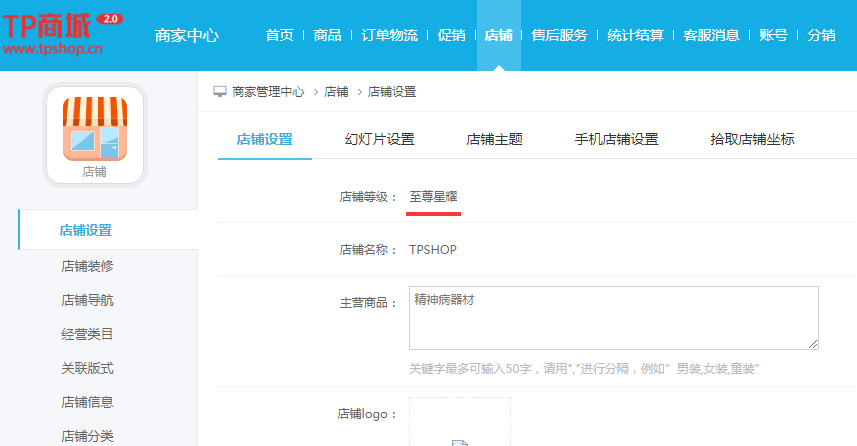857x446 pixels.
Task: Click the 店铺logo upload placeholder
Action: (459, 422)
